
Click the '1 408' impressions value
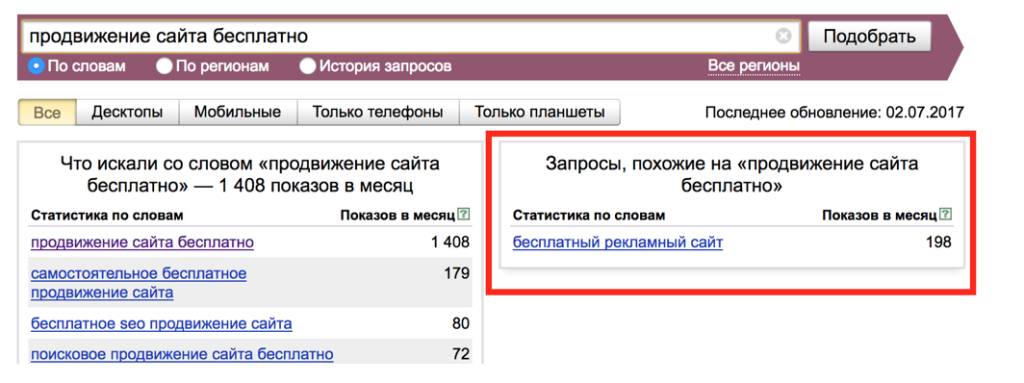pyautogui.click(x=450, y=242)
